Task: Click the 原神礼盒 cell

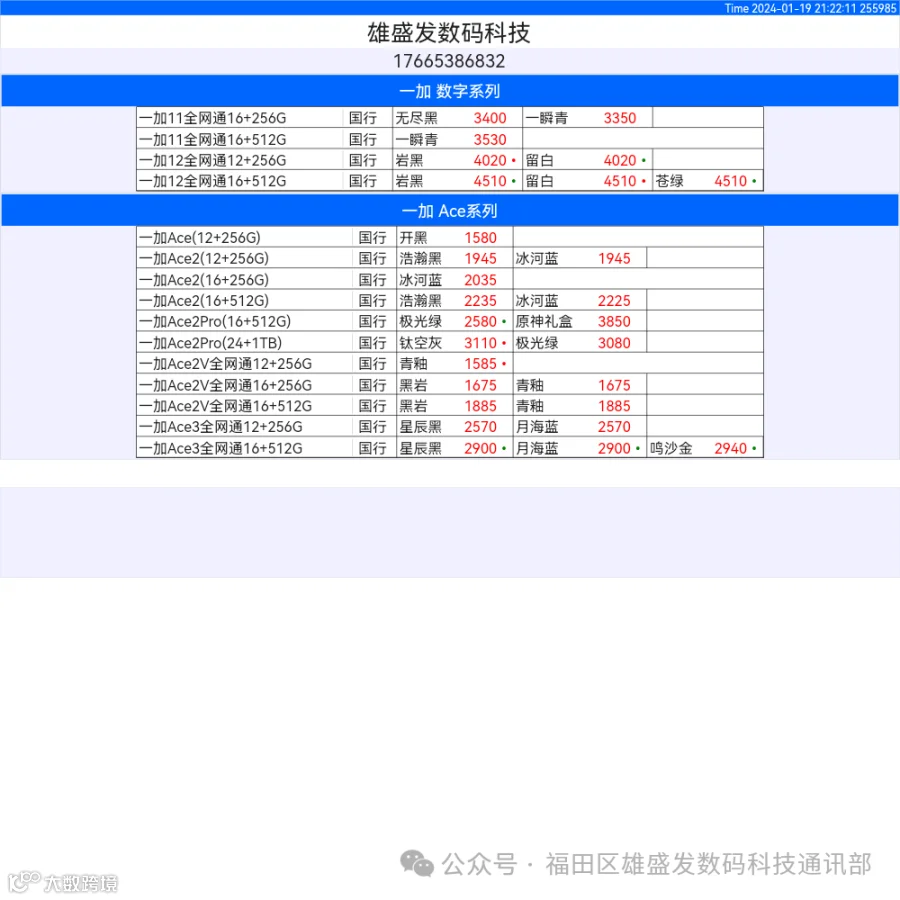Action: coord(544,321)
